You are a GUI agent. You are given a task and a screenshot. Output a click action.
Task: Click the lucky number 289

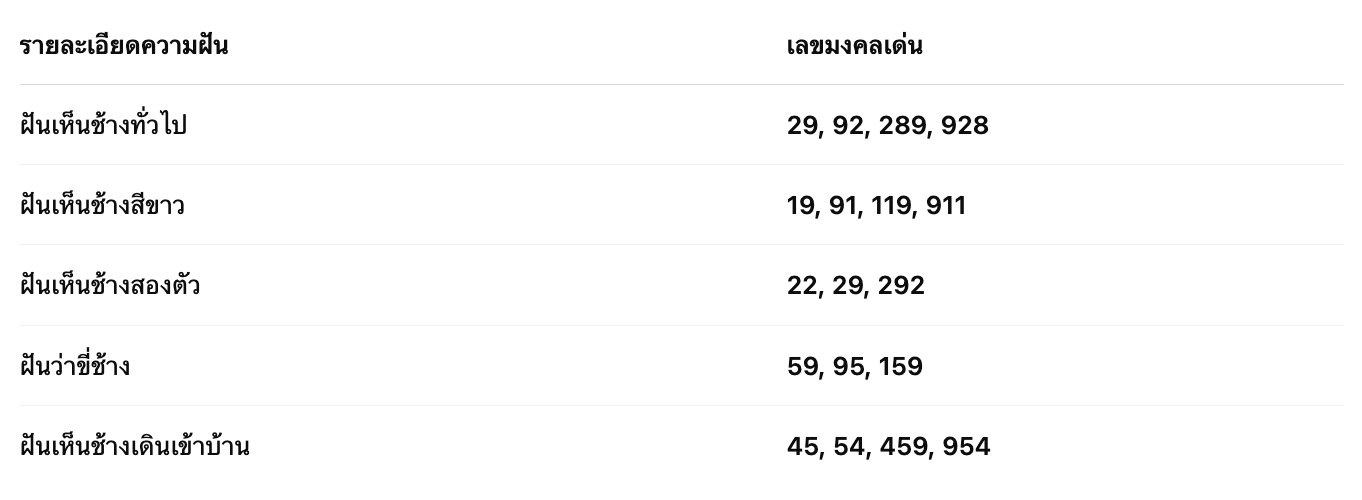904,126
